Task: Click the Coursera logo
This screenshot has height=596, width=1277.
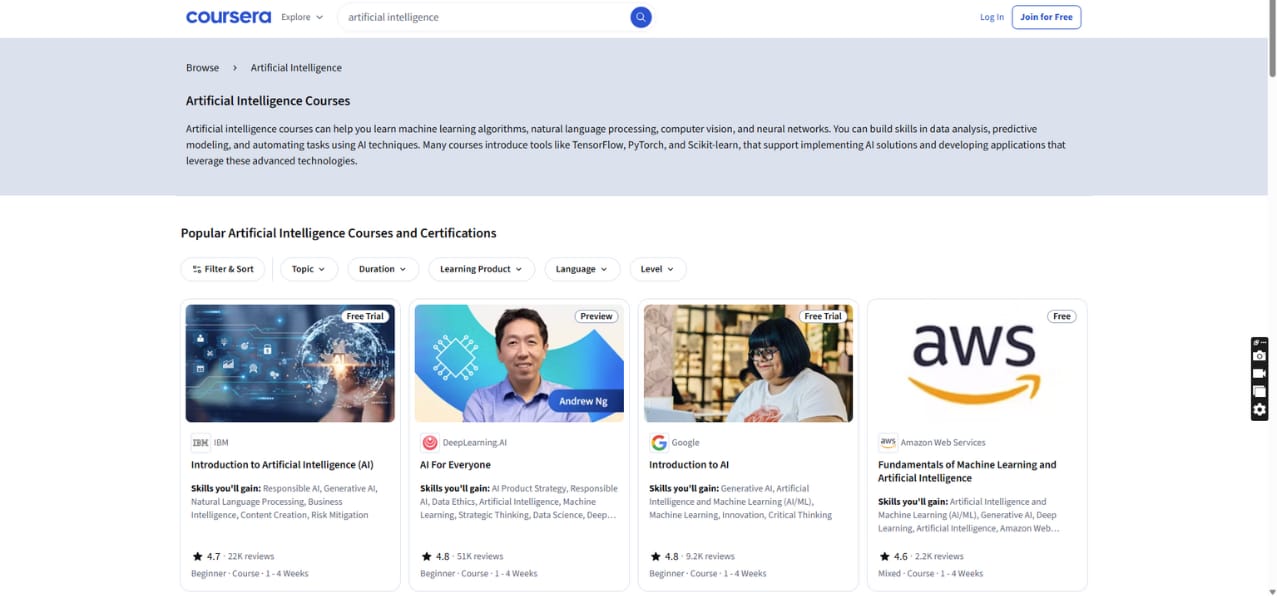Action: pos(228,17)
